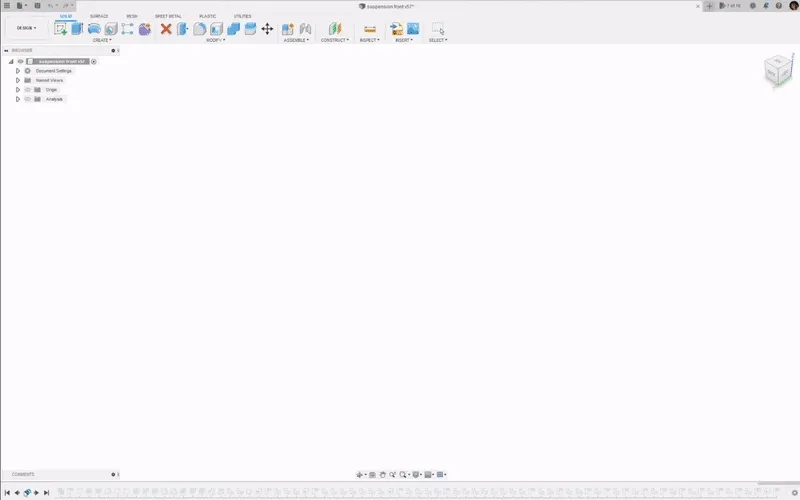Expand the Origin node
The height and width of the screenshot is (500, 800).
tap(18, 90)
